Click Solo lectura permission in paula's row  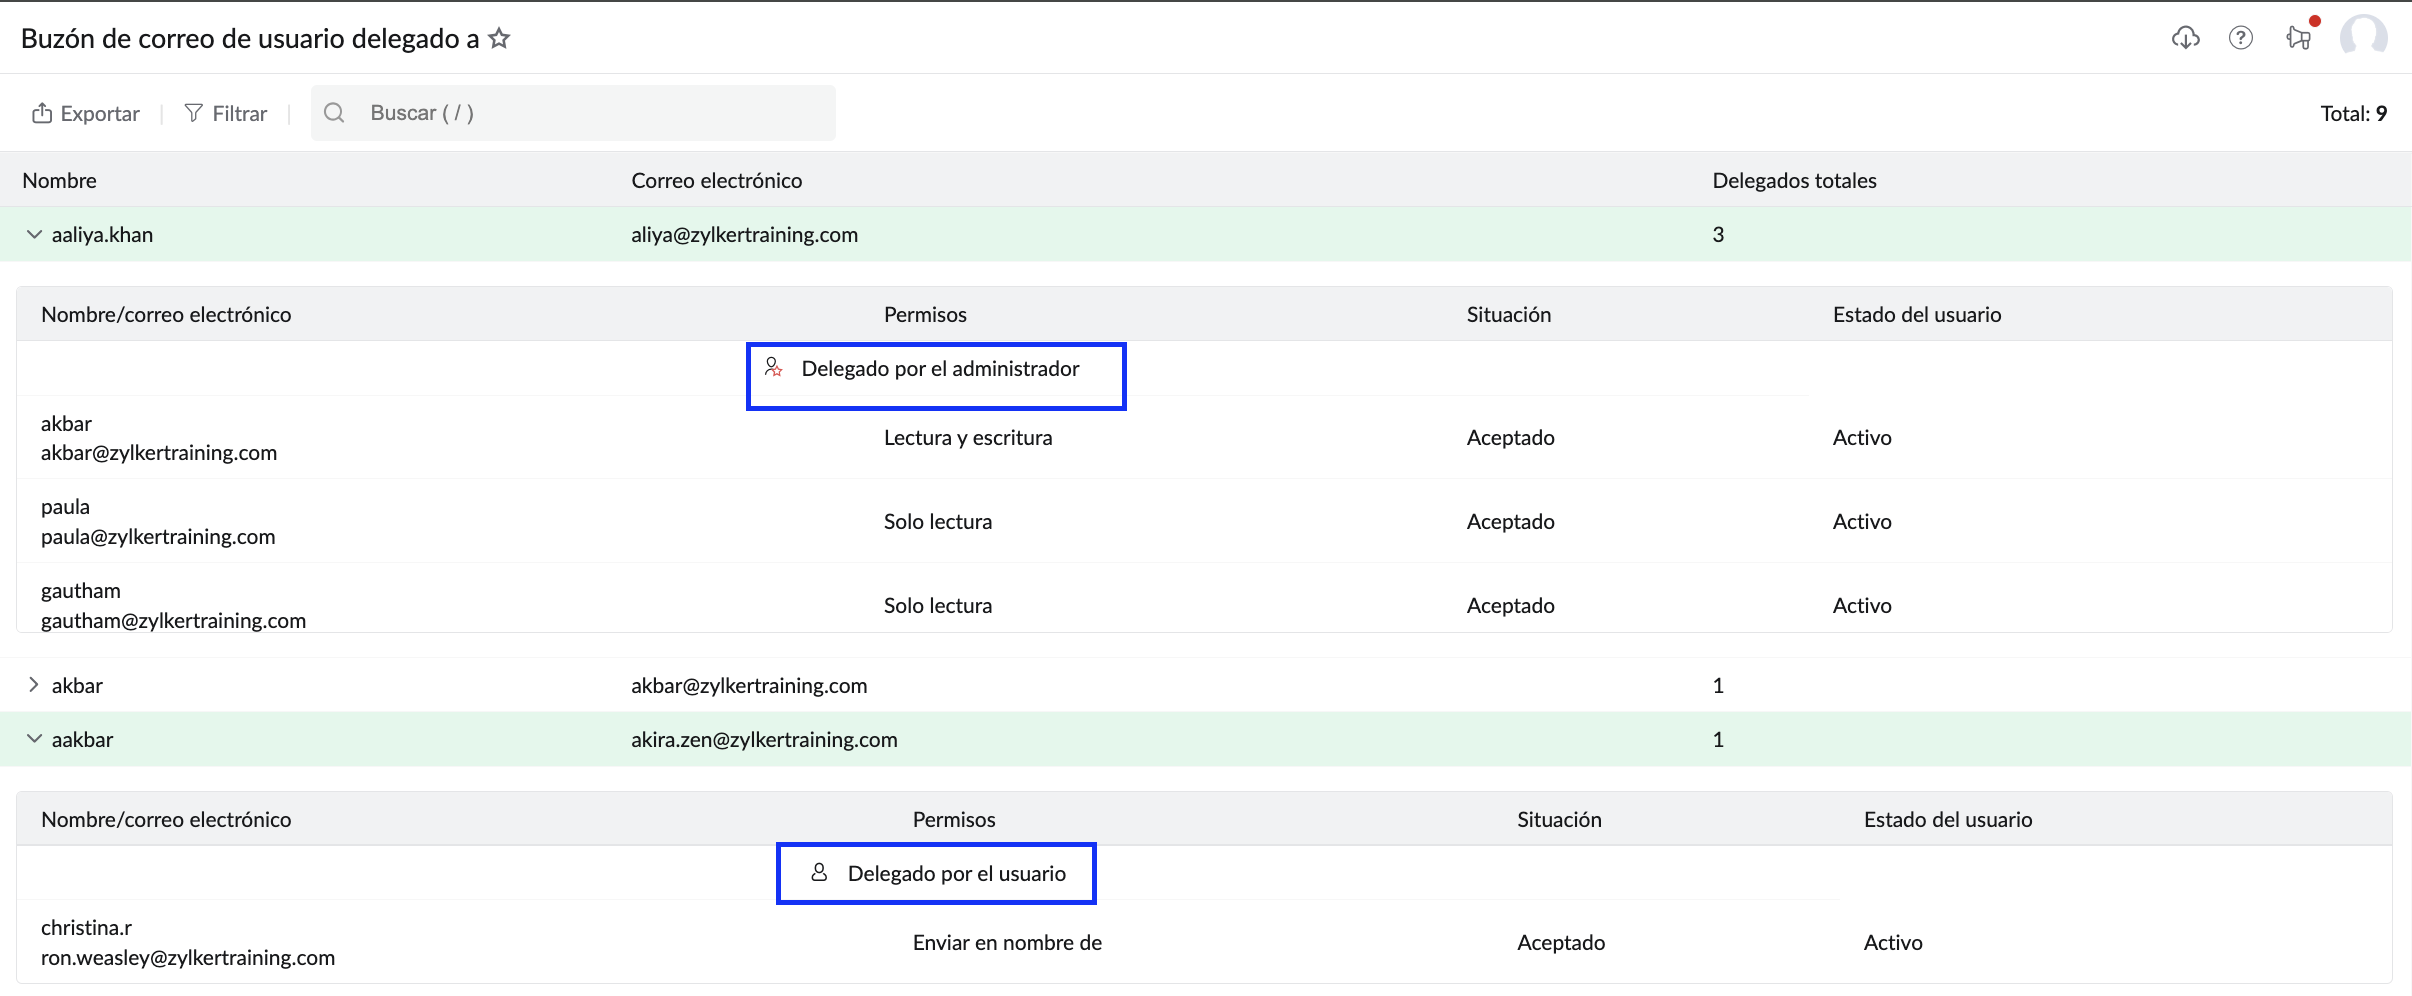pyautogui.click(x=938, y=522)
